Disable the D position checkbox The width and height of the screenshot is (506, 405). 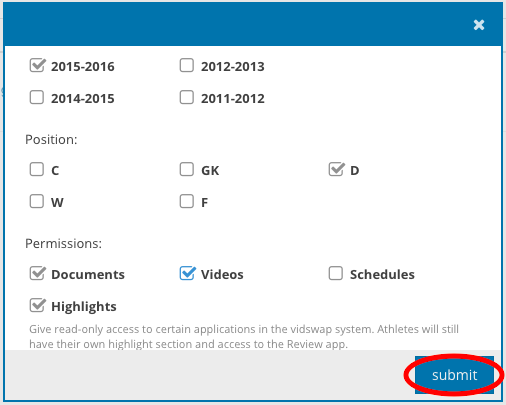(336, 169)
